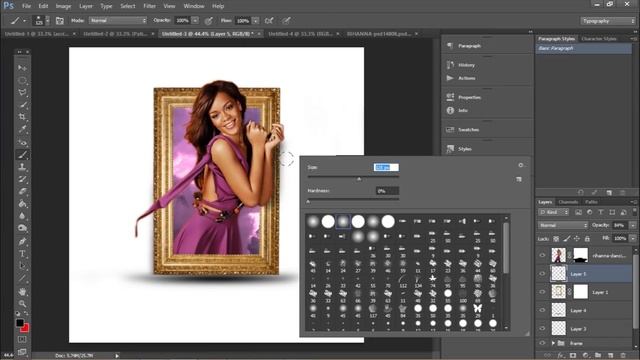Open brush preset picker gear menu
This screenshot has width=640, height=360.
coord(521,165)
